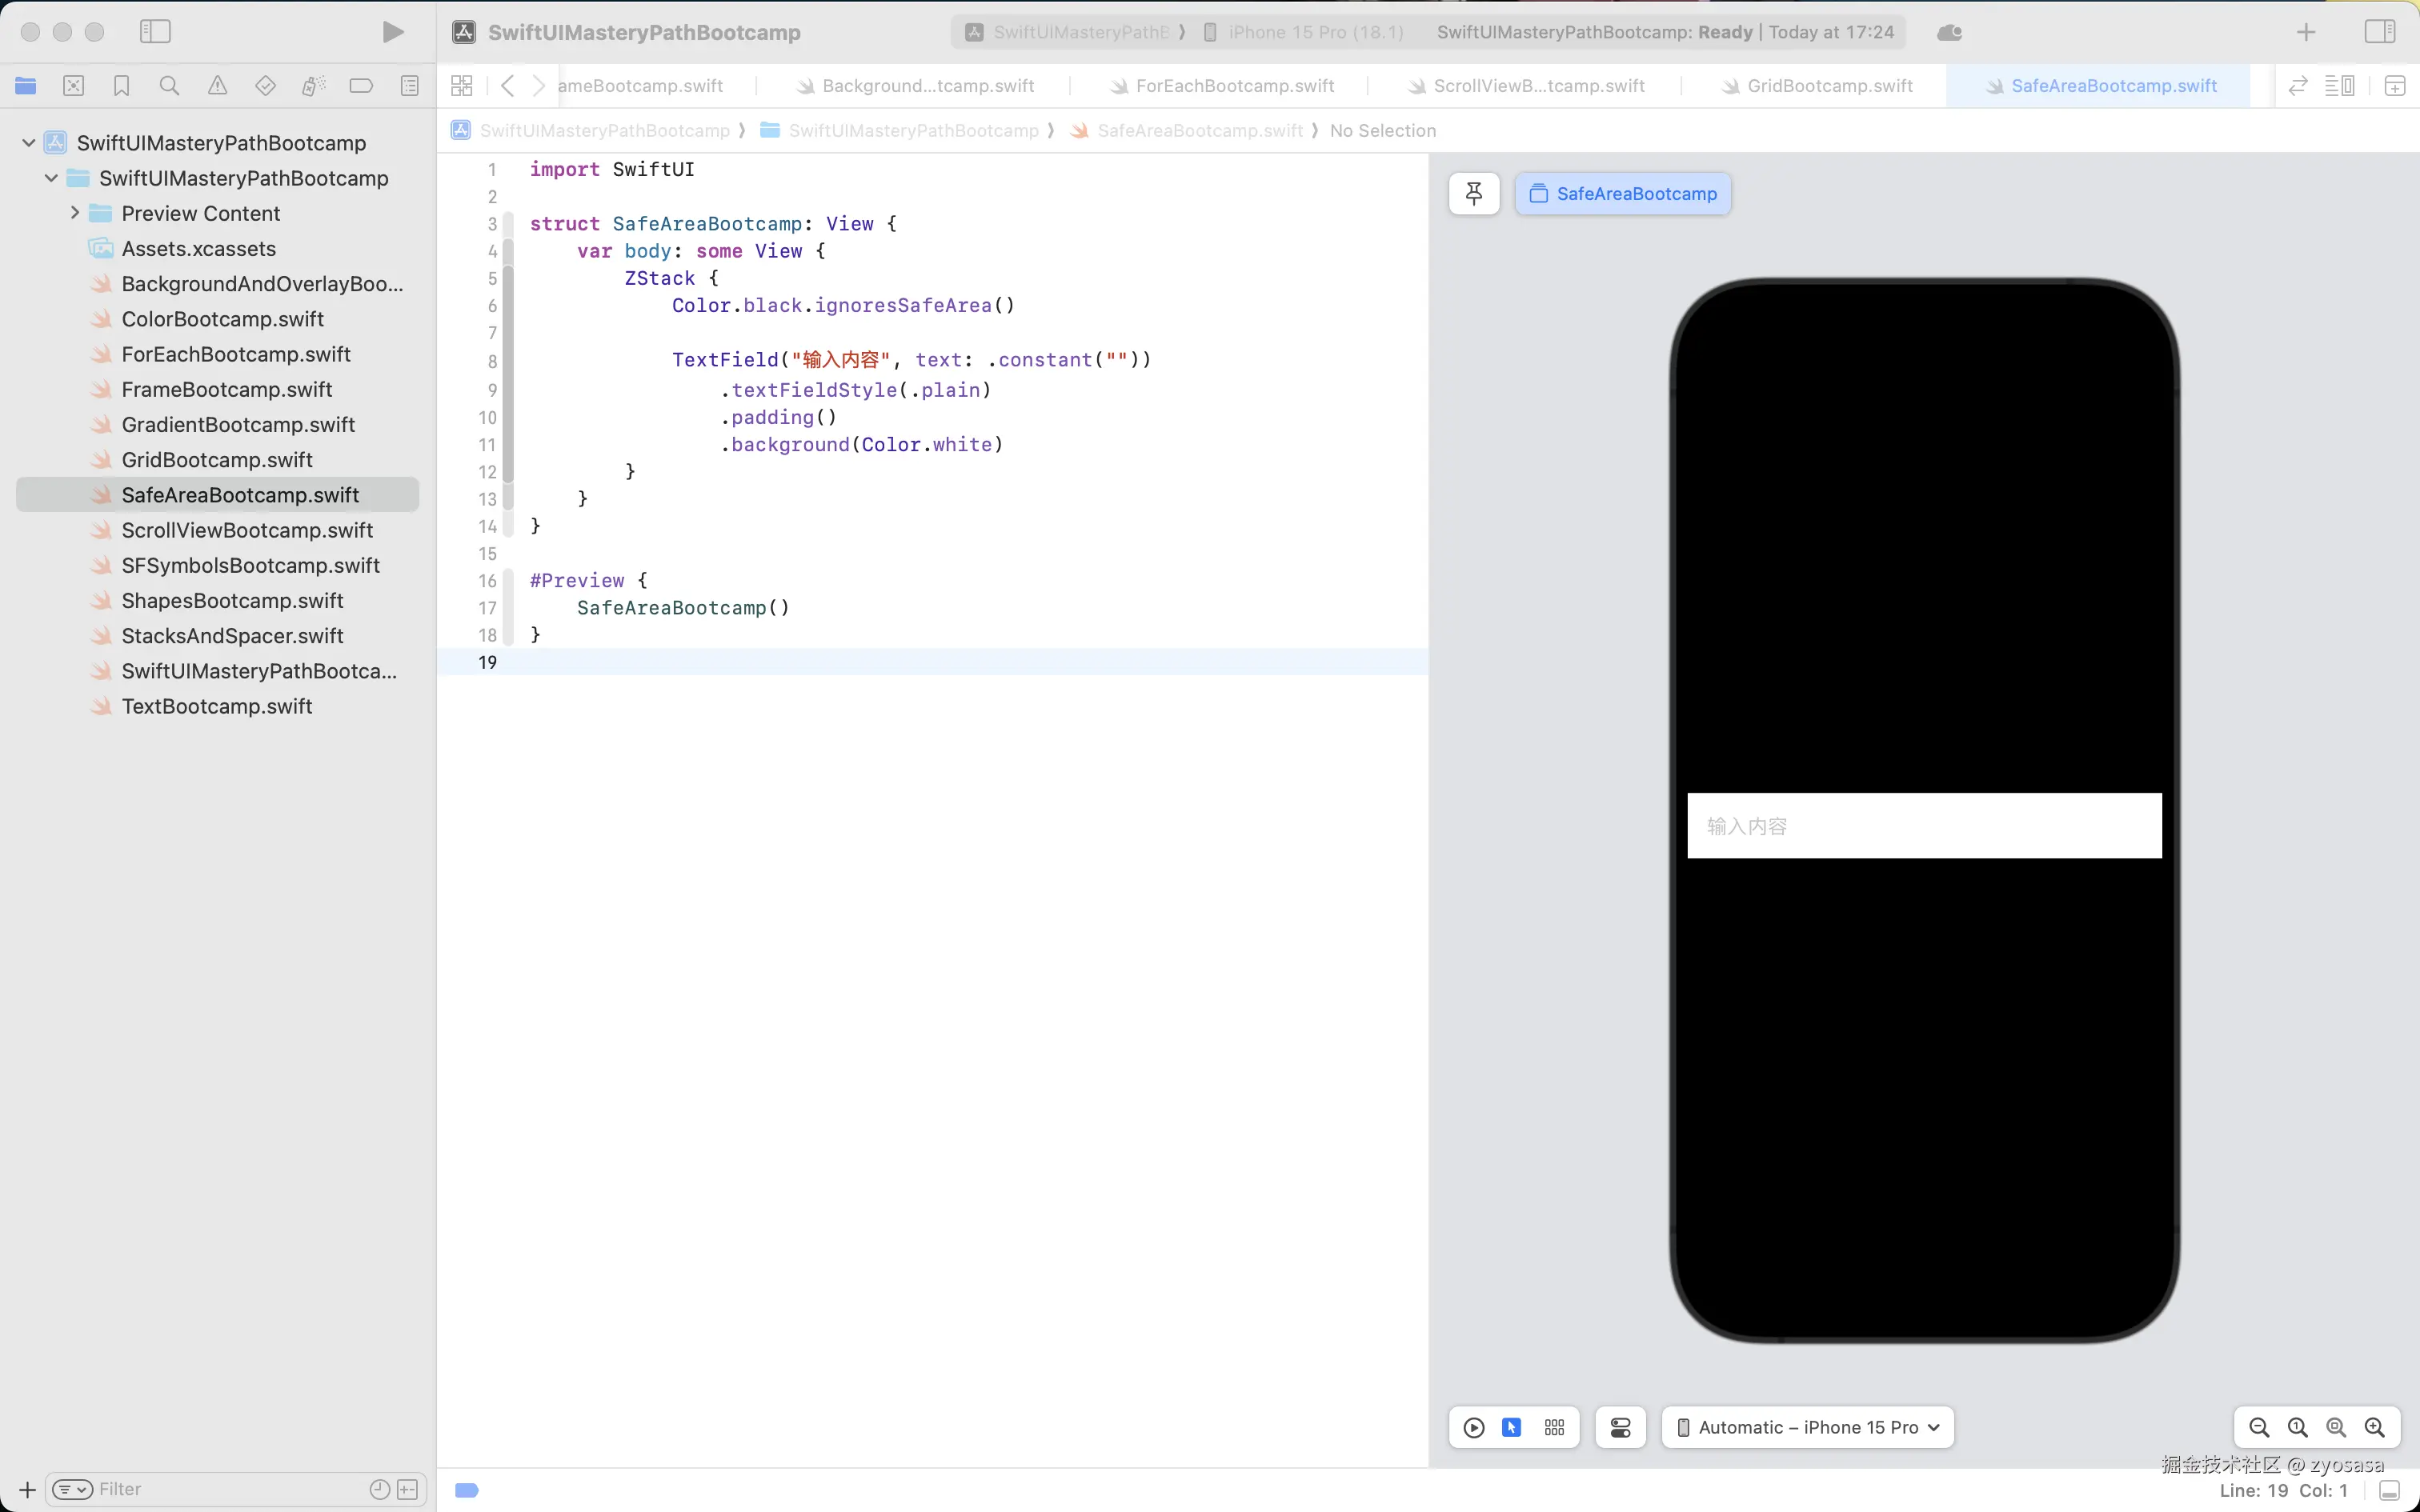Image resolution: width=2420 pixels, height=1512 pixels.
Task: Toggle the left navigator sidebar
Action: 155,32
